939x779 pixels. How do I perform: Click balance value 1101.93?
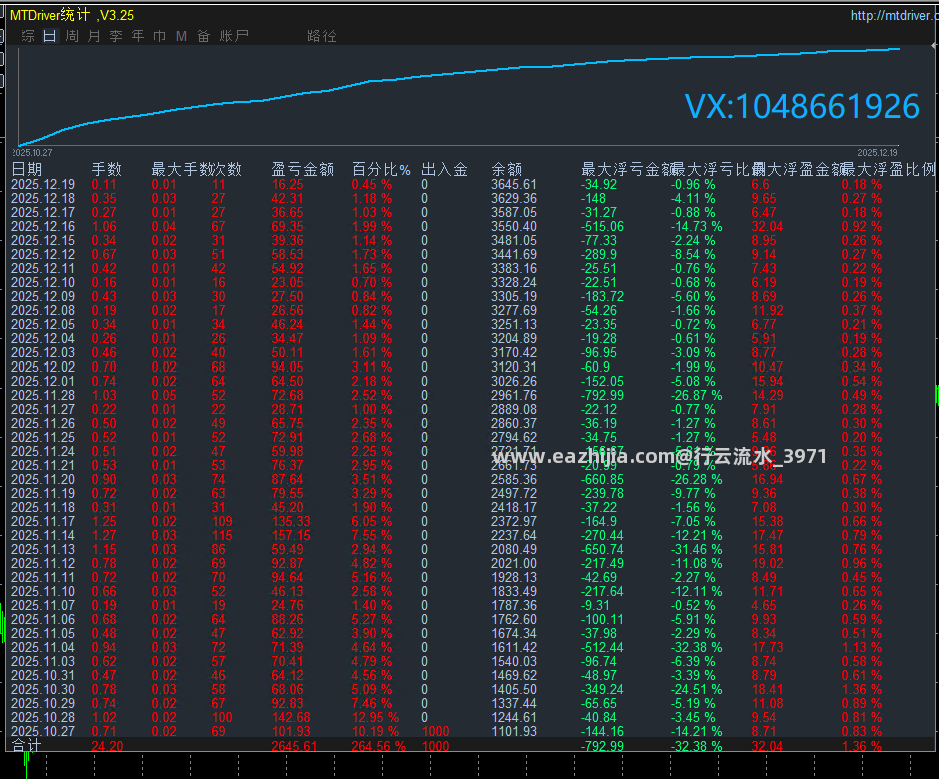coord(514,731)
